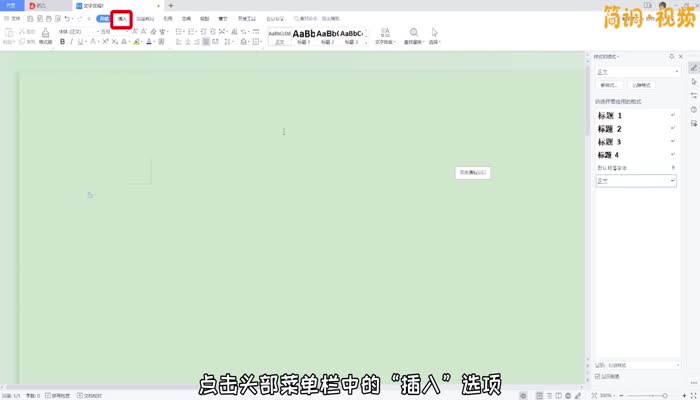
Task: Open the font name dropdown
Action: [x=98, y=32]
